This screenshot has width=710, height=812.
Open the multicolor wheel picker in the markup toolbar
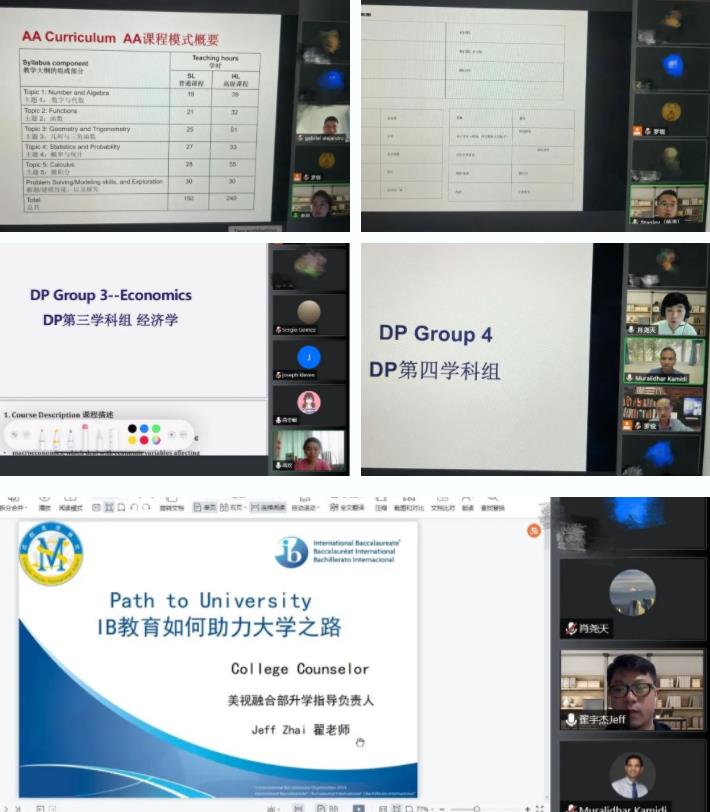pyautogui.click(x=156, y=440)
